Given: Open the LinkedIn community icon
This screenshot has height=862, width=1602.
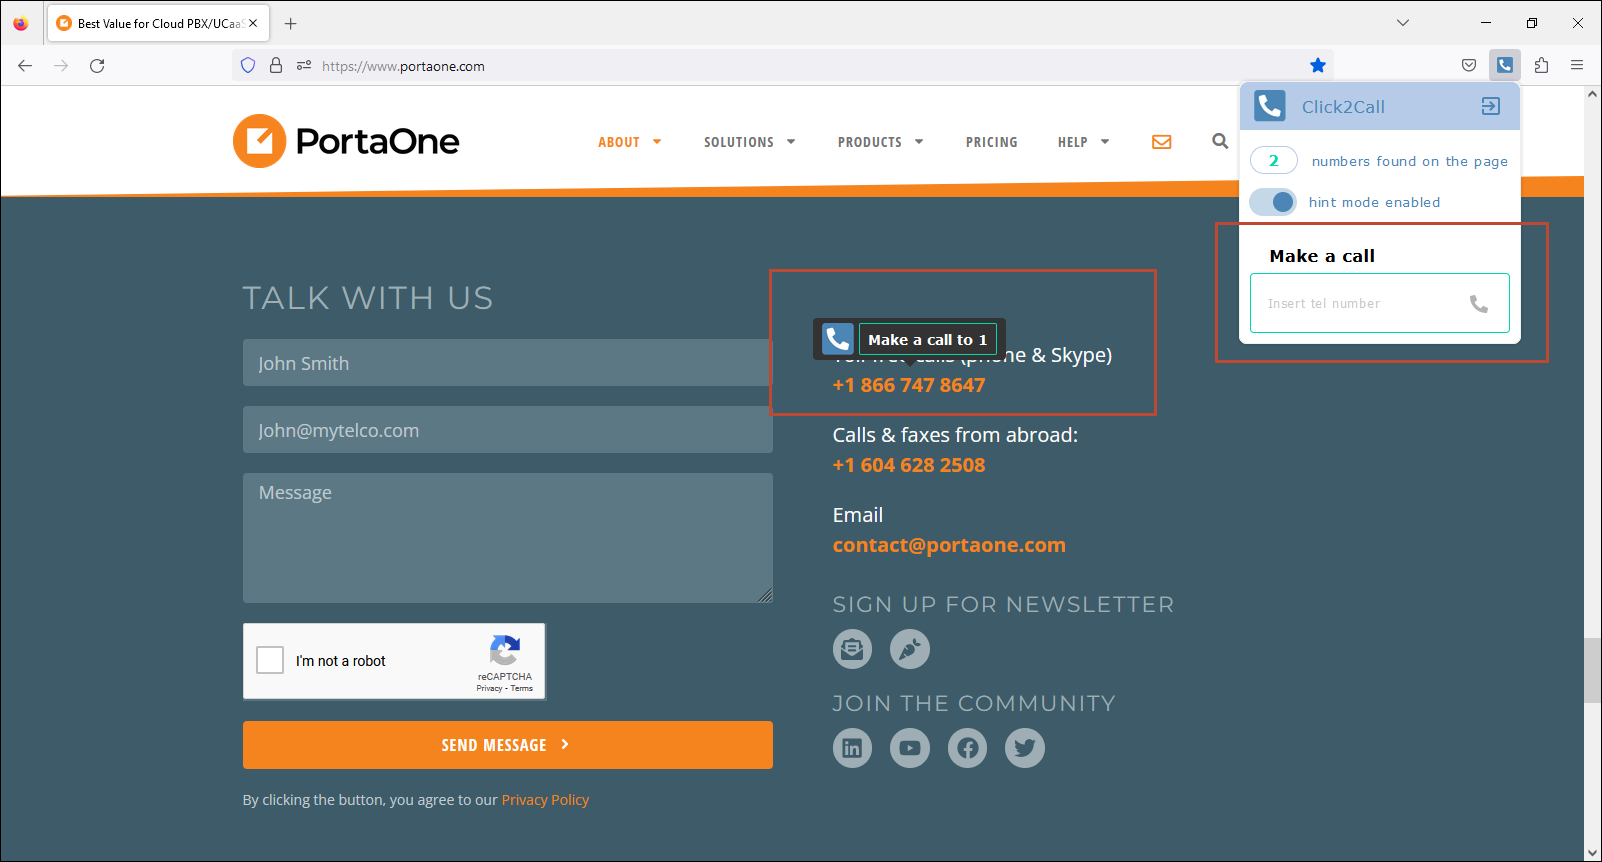Looking at the screenshot, I should pyautogui.click(x=852, y=748).
